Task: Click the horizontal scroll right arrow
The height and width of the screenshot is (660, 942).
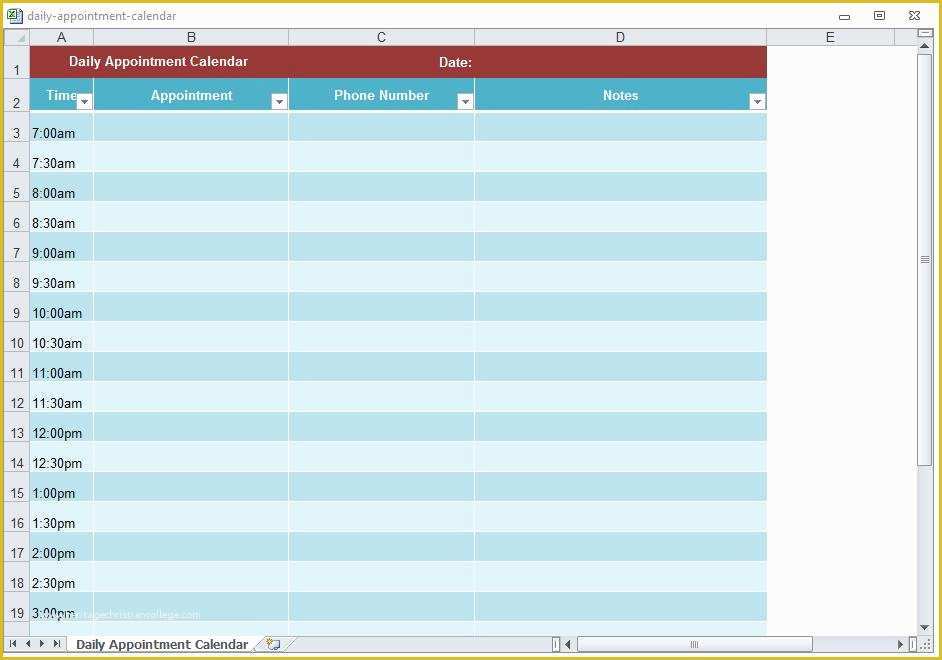Action: 900,644
